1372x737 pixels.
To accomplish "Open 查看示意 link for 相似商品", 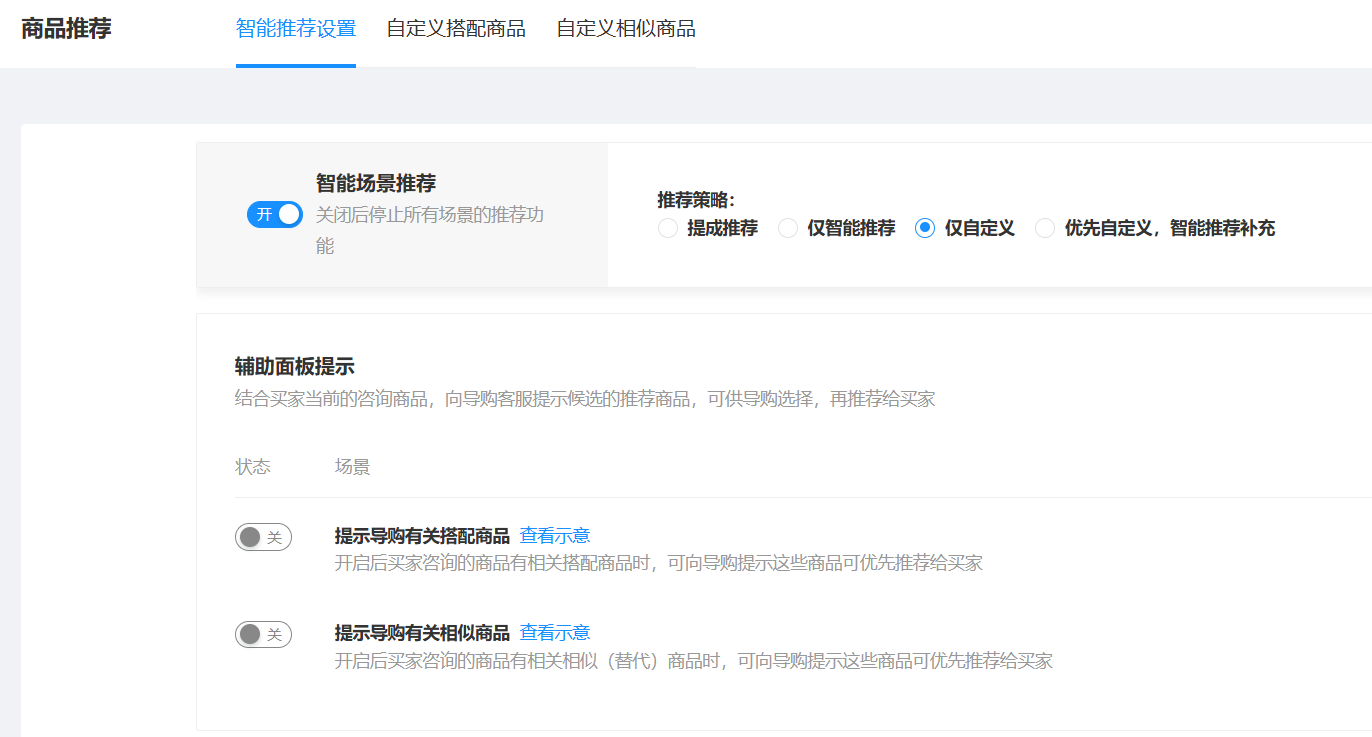I will (555, 633).
